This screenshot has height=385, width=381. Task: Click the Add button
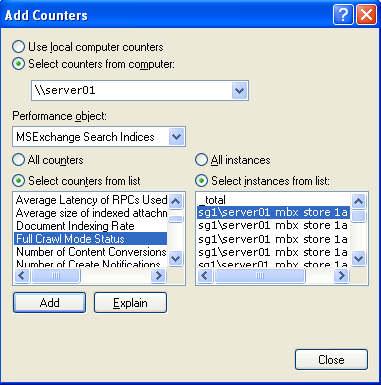pyautogui.click(x=49, y=303)
